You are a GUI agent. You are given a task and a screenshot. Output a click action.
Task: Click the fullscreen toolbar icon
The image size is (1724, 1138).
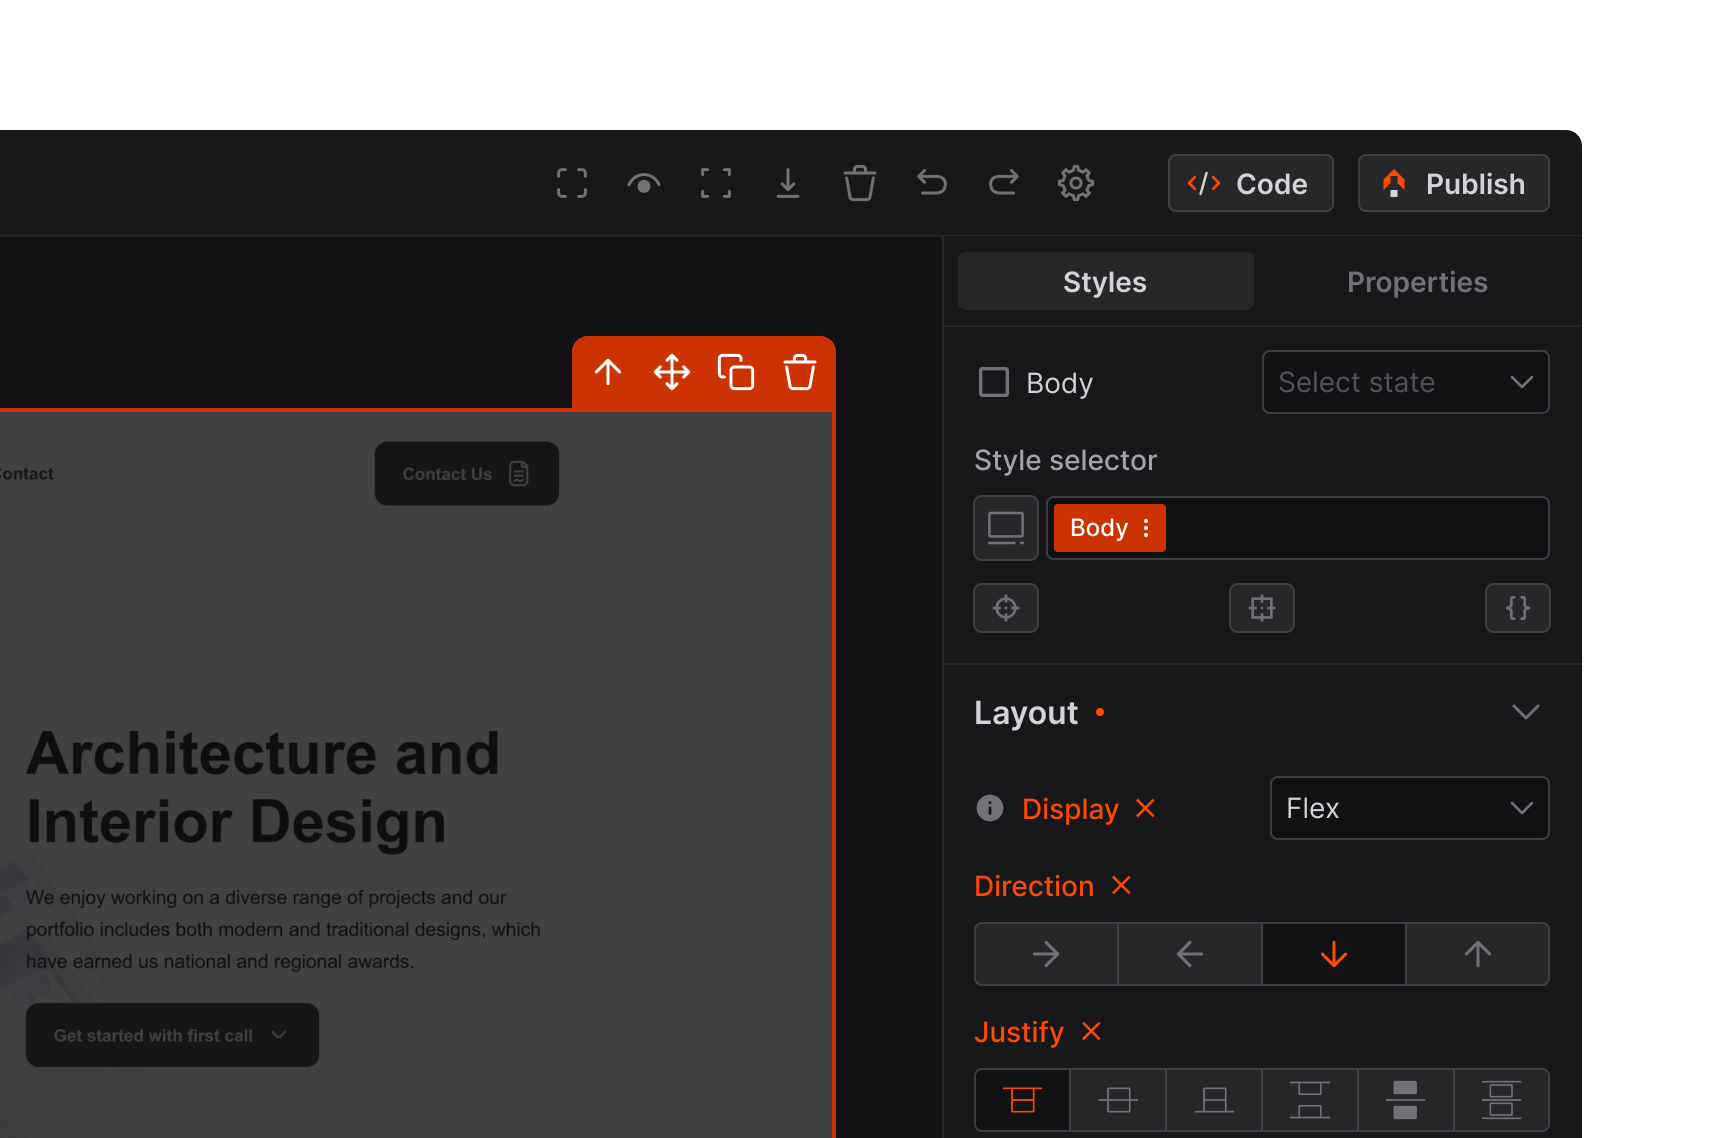click(716, 184)
